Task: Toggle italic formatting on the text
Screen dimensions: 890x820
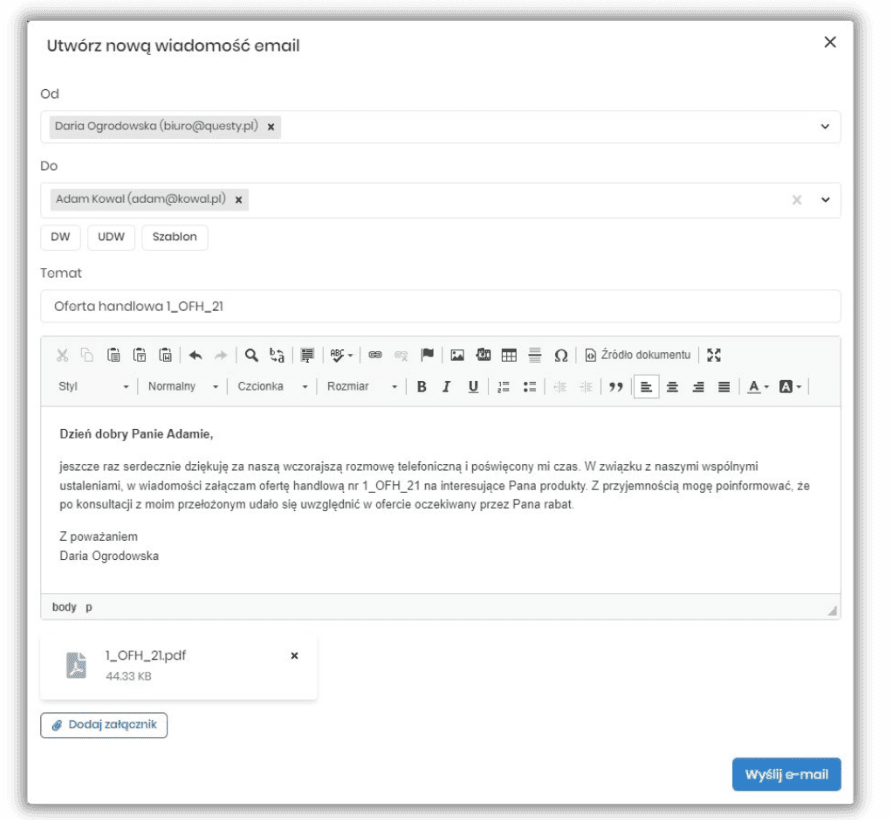Action: pos(445,383)
